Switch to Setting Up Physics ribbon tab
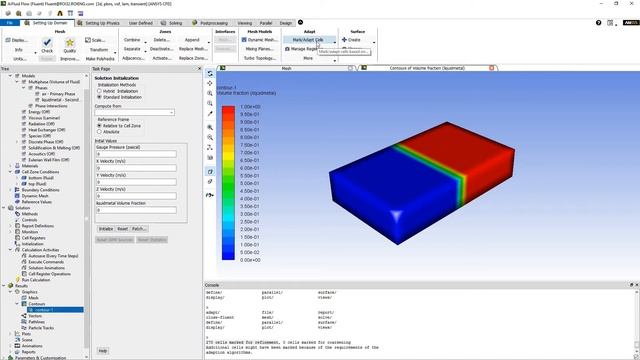This screenshot has height=360, width=640. [x=98, y=23]
